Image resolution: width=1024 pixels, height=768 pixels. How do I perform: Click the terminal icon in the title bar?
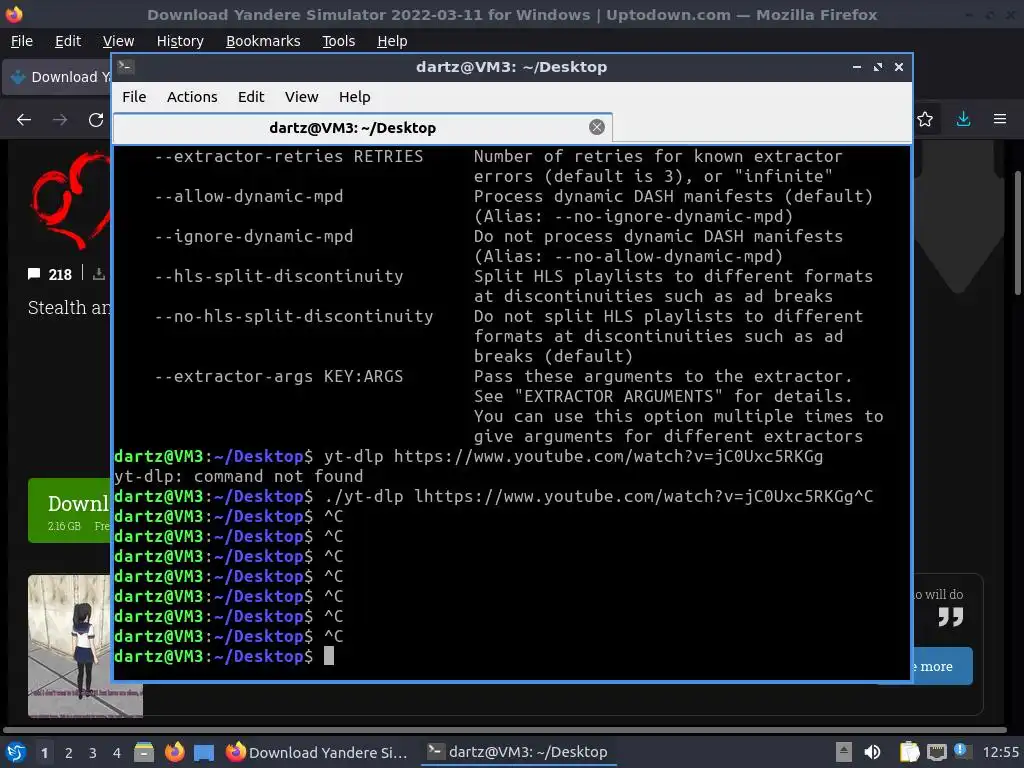point(126,66)
